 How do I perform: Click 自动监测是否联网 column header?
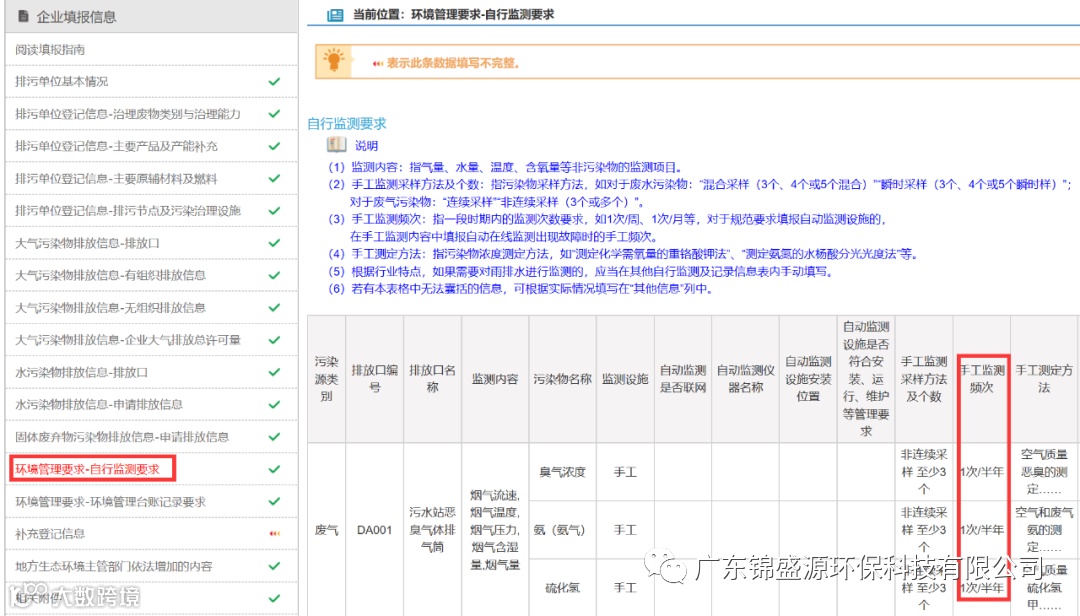pyautogui.click(x=683, y=379)
